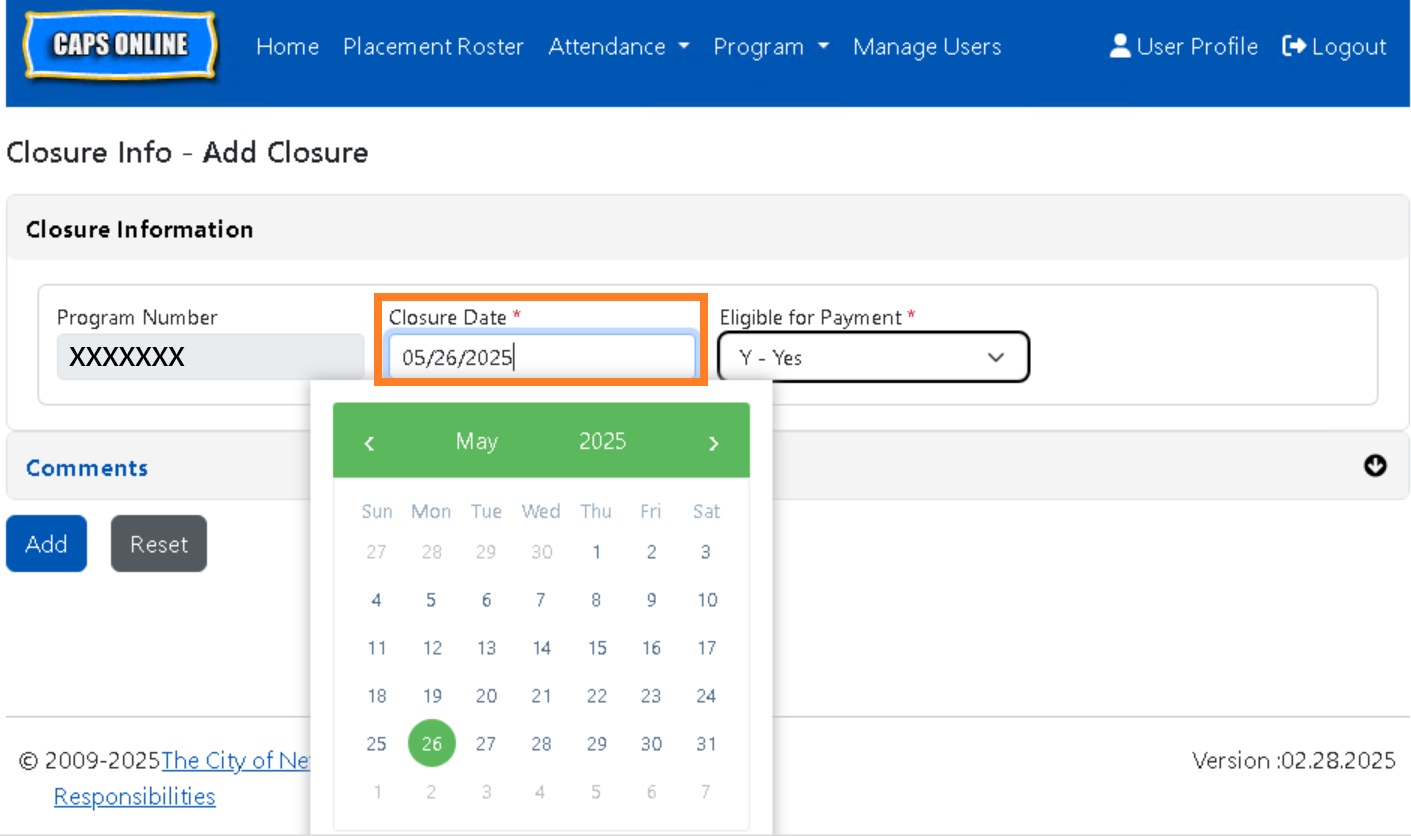Navigate to Home page
Image resolution: width=1411 pixels, height=836 pixels.
click(287, 46)
